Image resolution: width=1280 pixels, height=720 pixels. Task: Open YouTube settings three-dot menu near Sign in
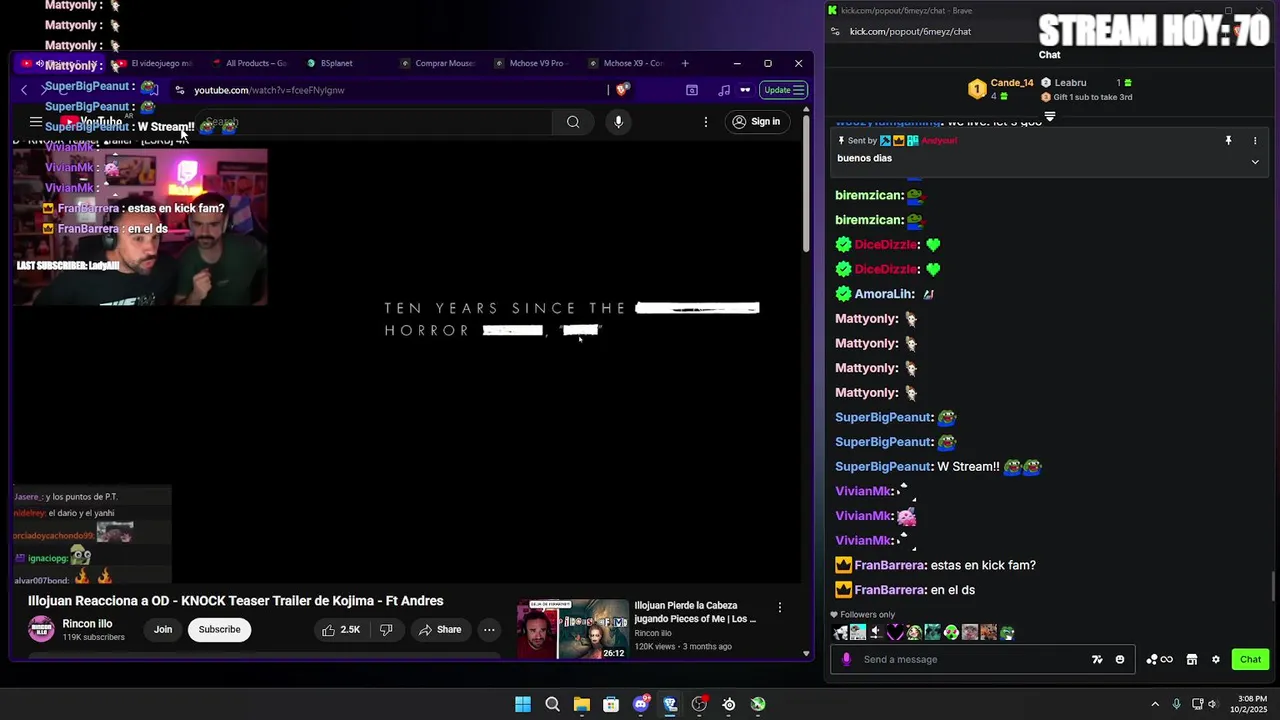pos(706,122)
